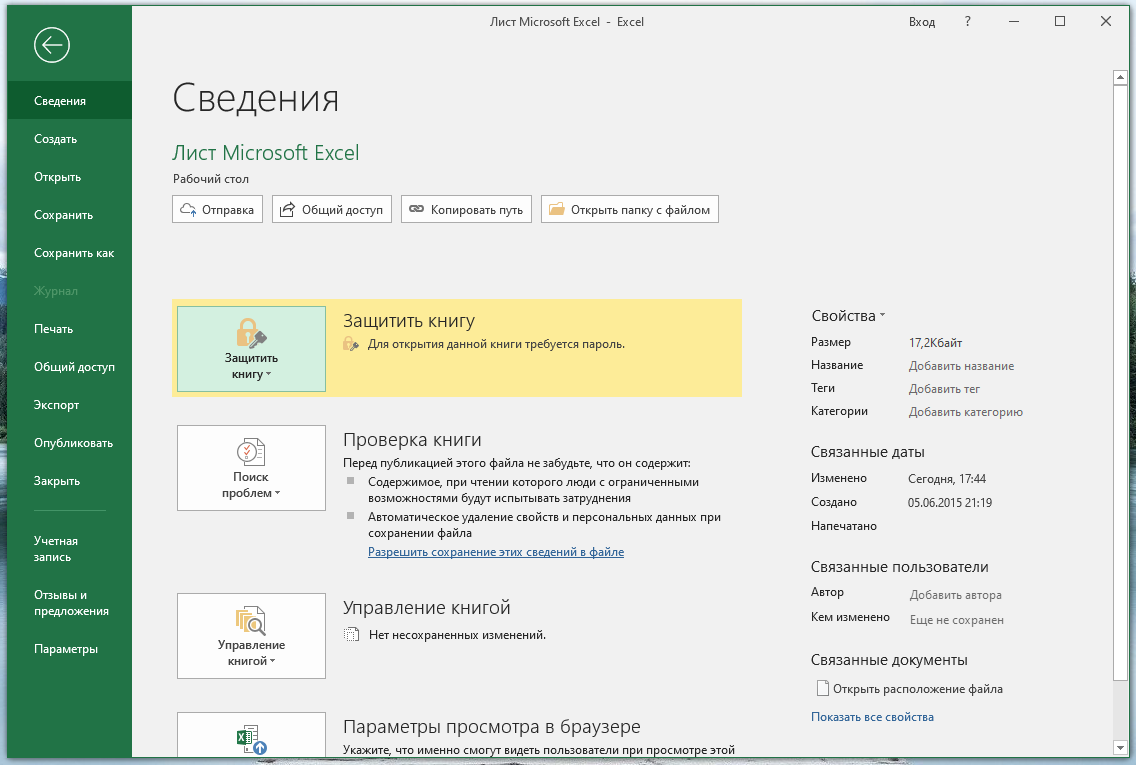Click the Вход sign-in link
Viewport: 1136px width, 765px height.
pyautogui.click(x=922, y=22)
